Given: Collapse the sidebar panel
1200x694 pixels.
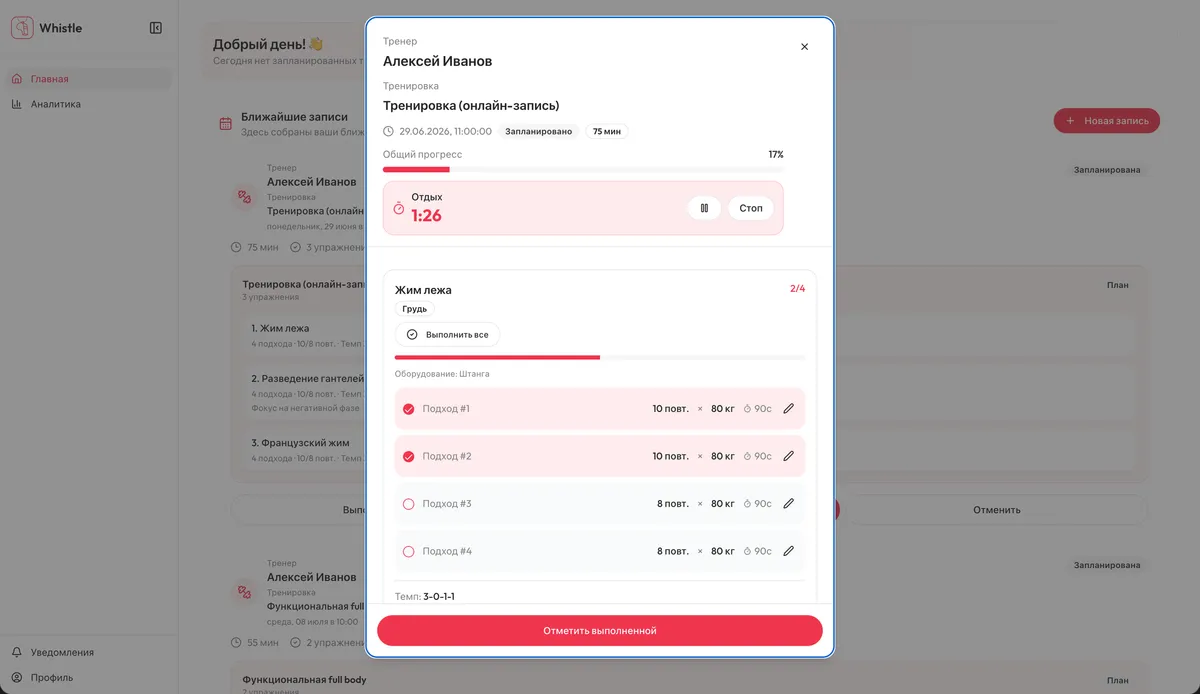Looking at the screenshot, I should click(x=156, y=28).
